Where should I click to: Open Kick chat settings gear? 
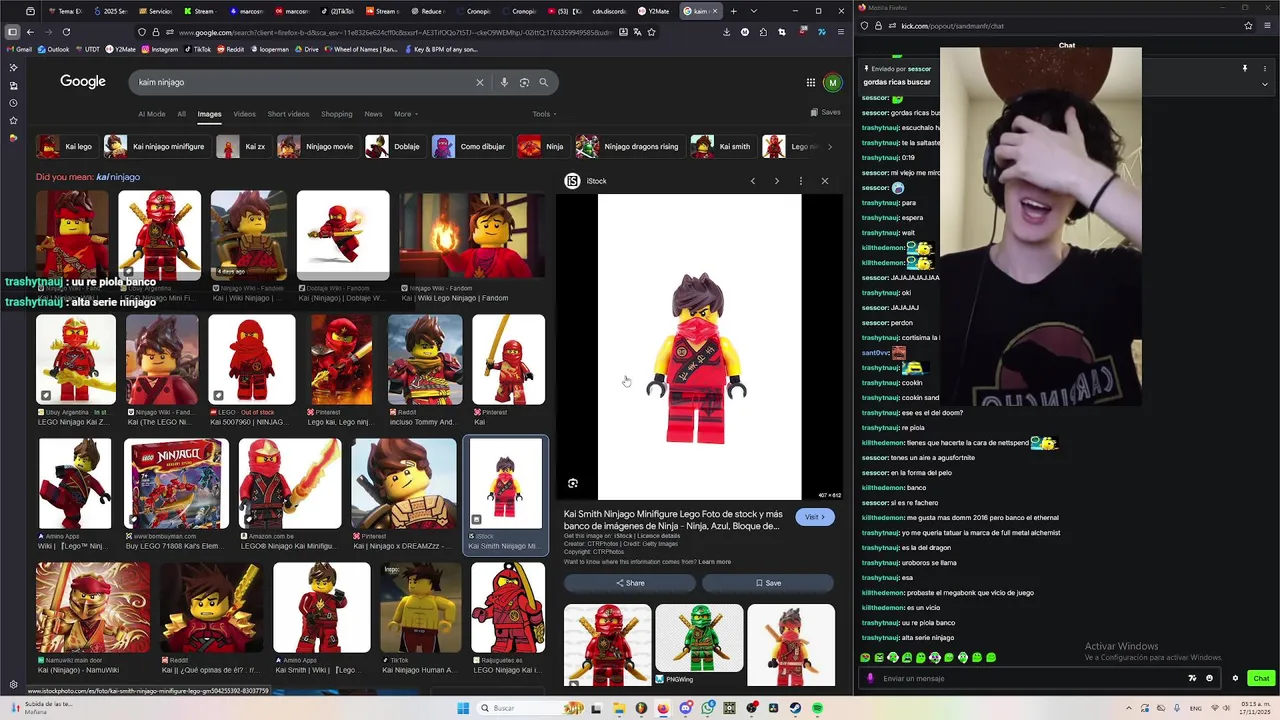pos(1235,678)
